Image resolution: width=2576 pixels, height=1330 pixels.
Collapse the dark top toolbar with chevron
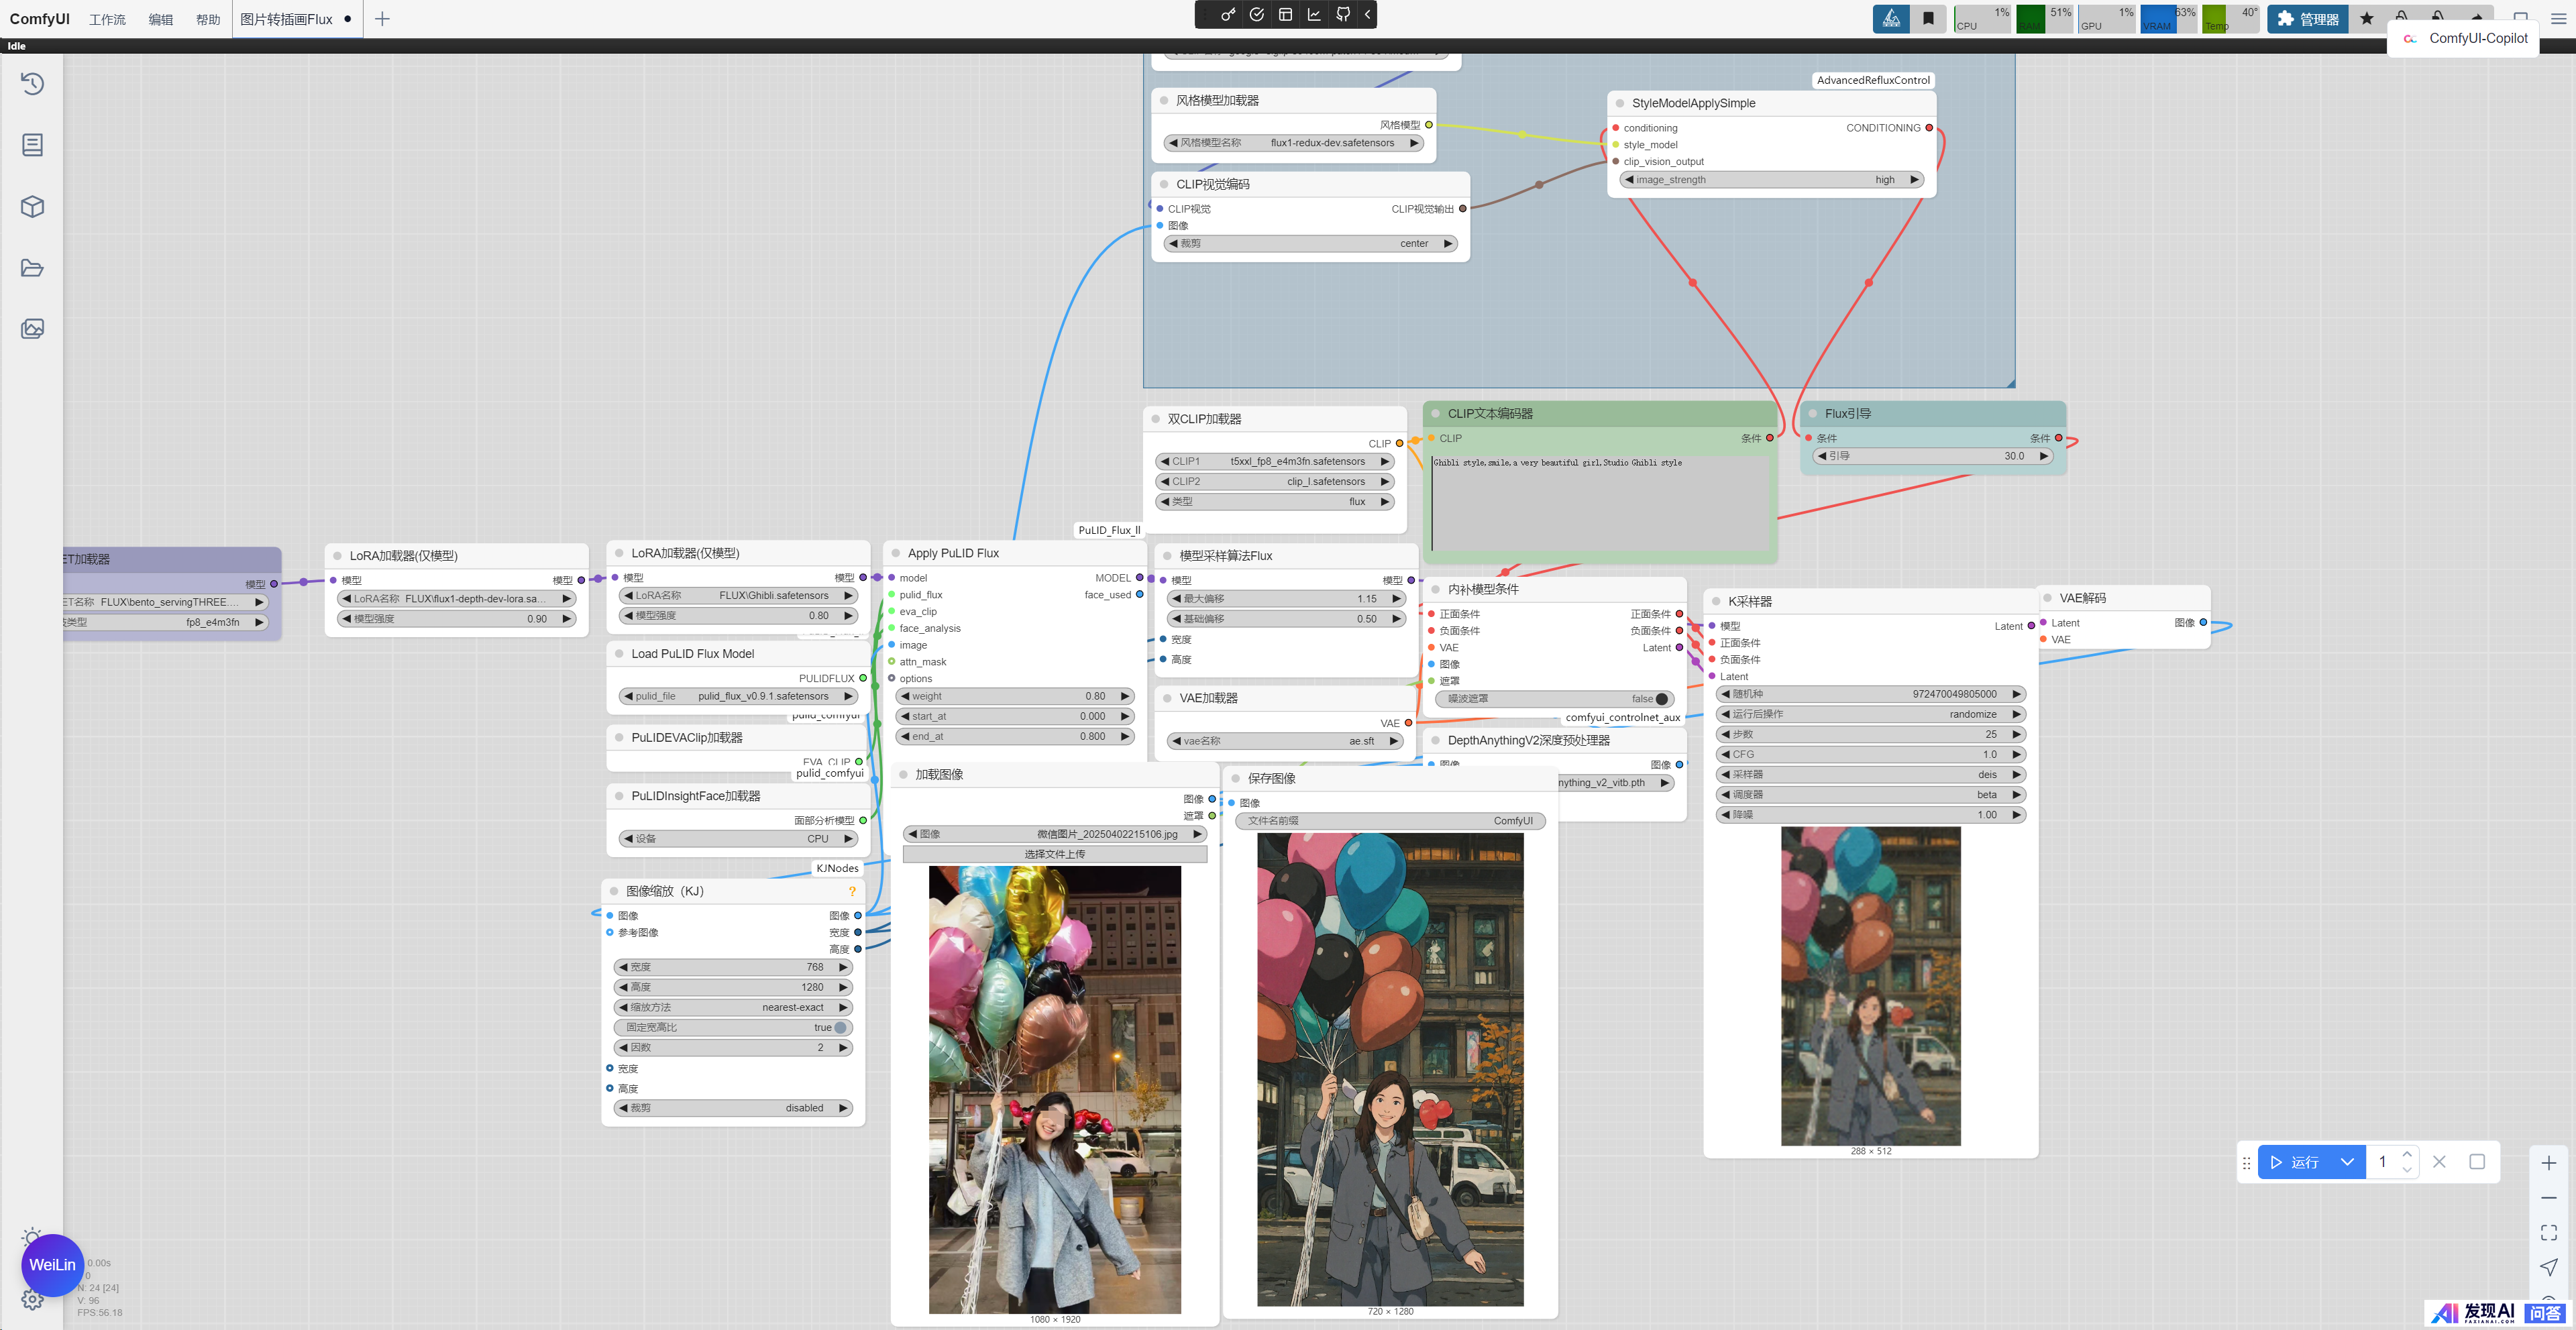click(1367, 15)
